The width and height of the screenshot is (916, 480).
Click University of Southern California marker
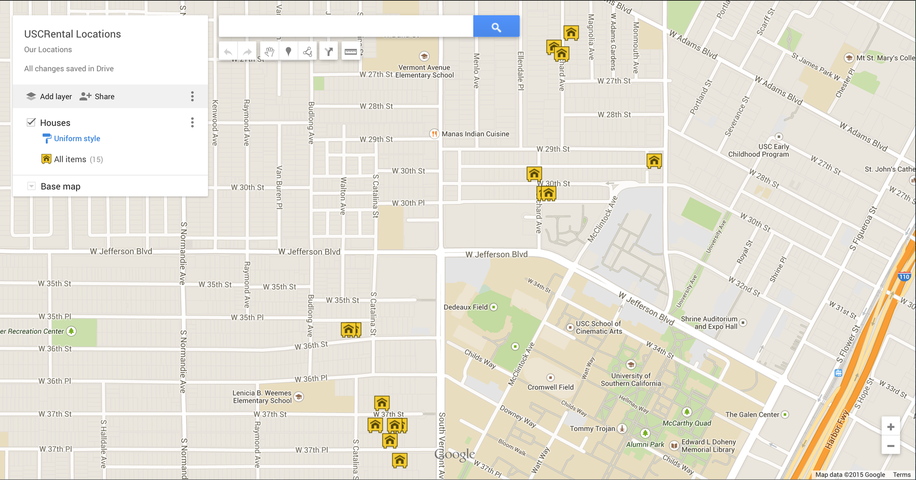[630, 365]
